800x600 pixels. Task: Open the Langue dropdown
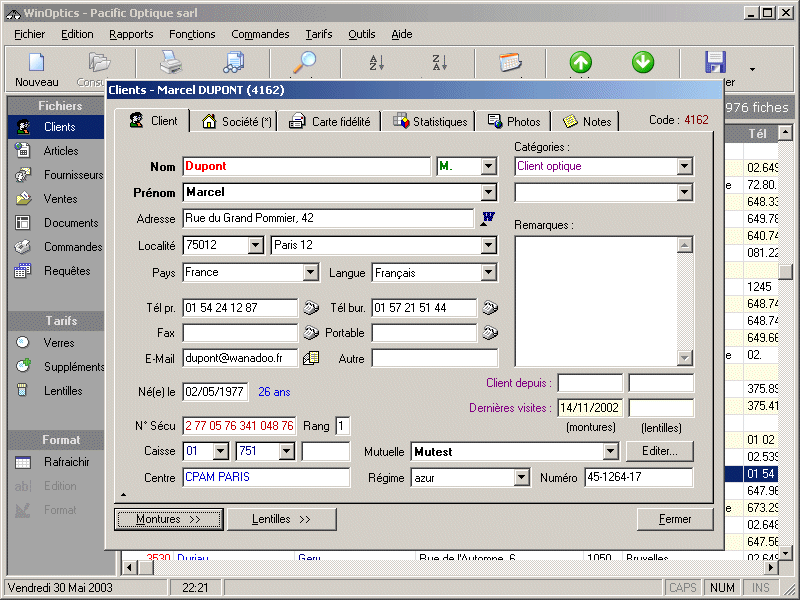tap(488, 273)
